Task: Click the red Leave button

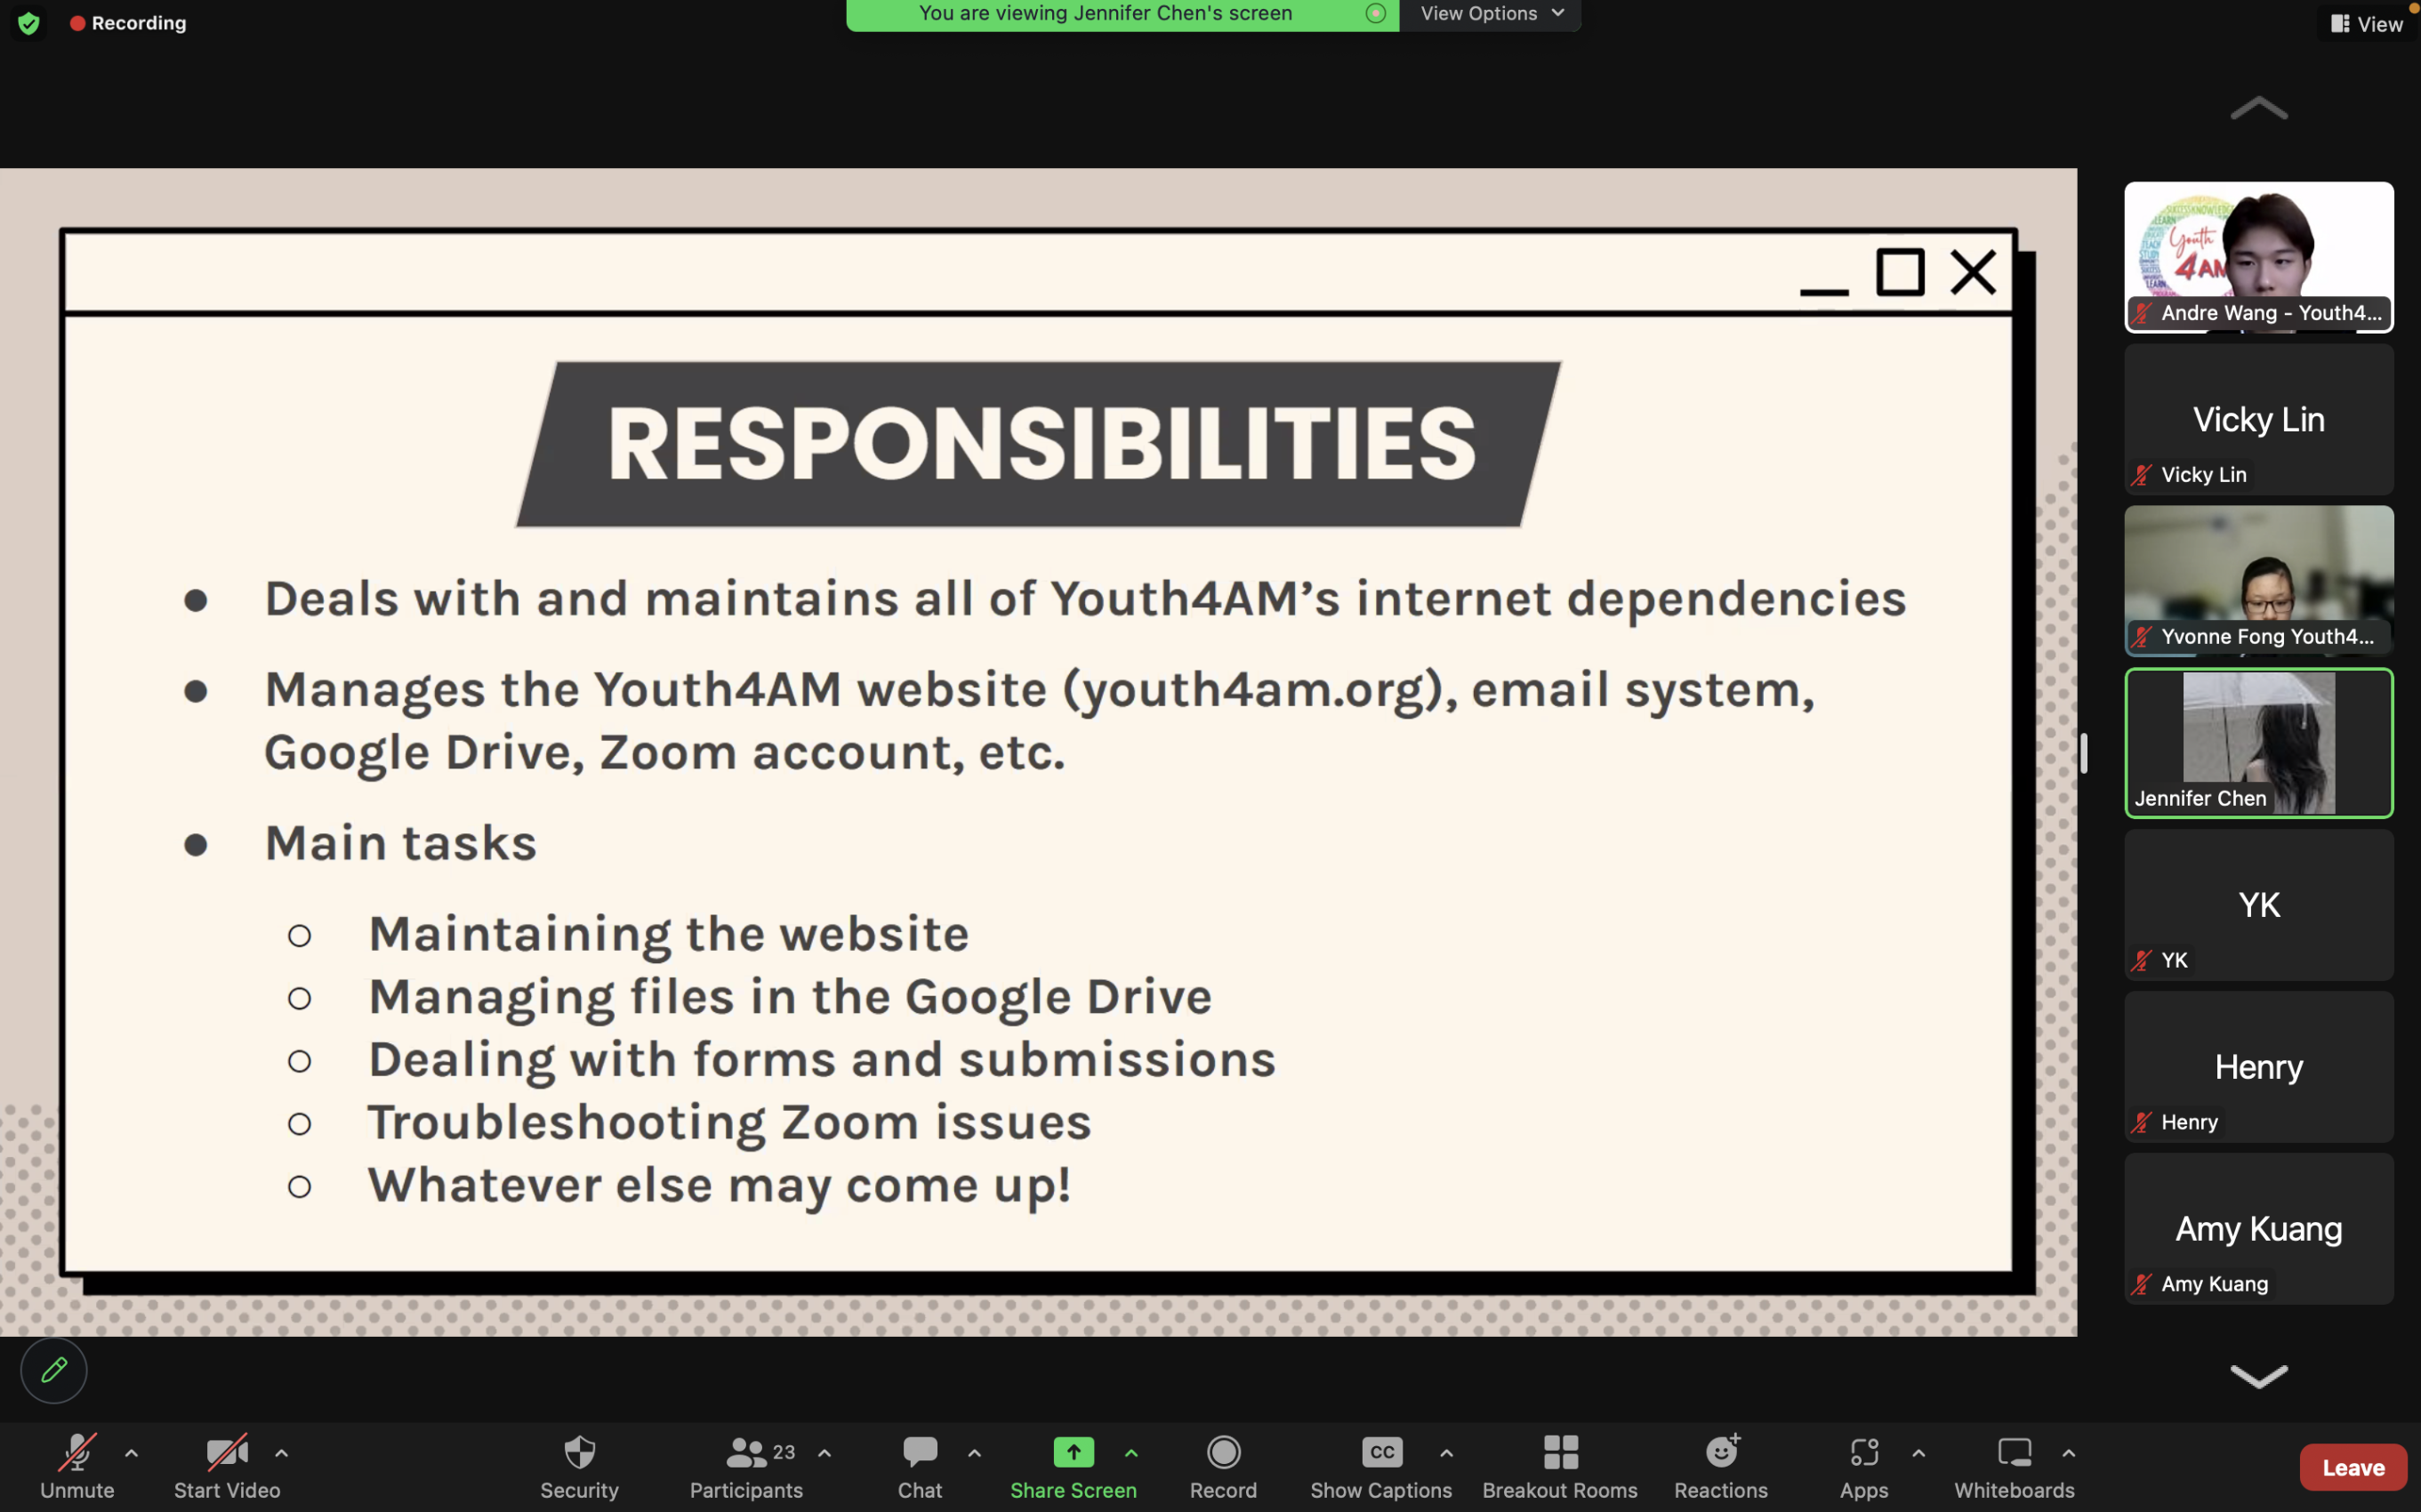Action: (2353, 1467)
